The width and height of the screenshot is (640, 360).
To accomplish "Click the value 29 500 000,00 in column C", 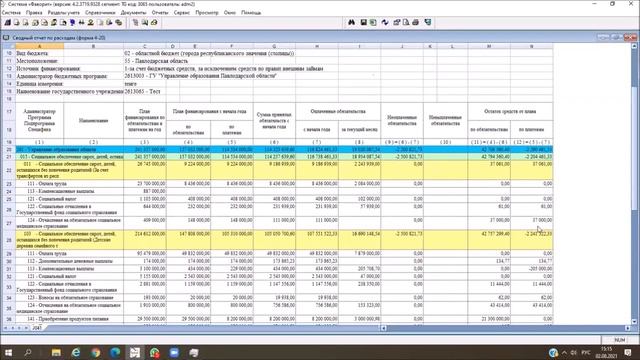I will point(151,319).
